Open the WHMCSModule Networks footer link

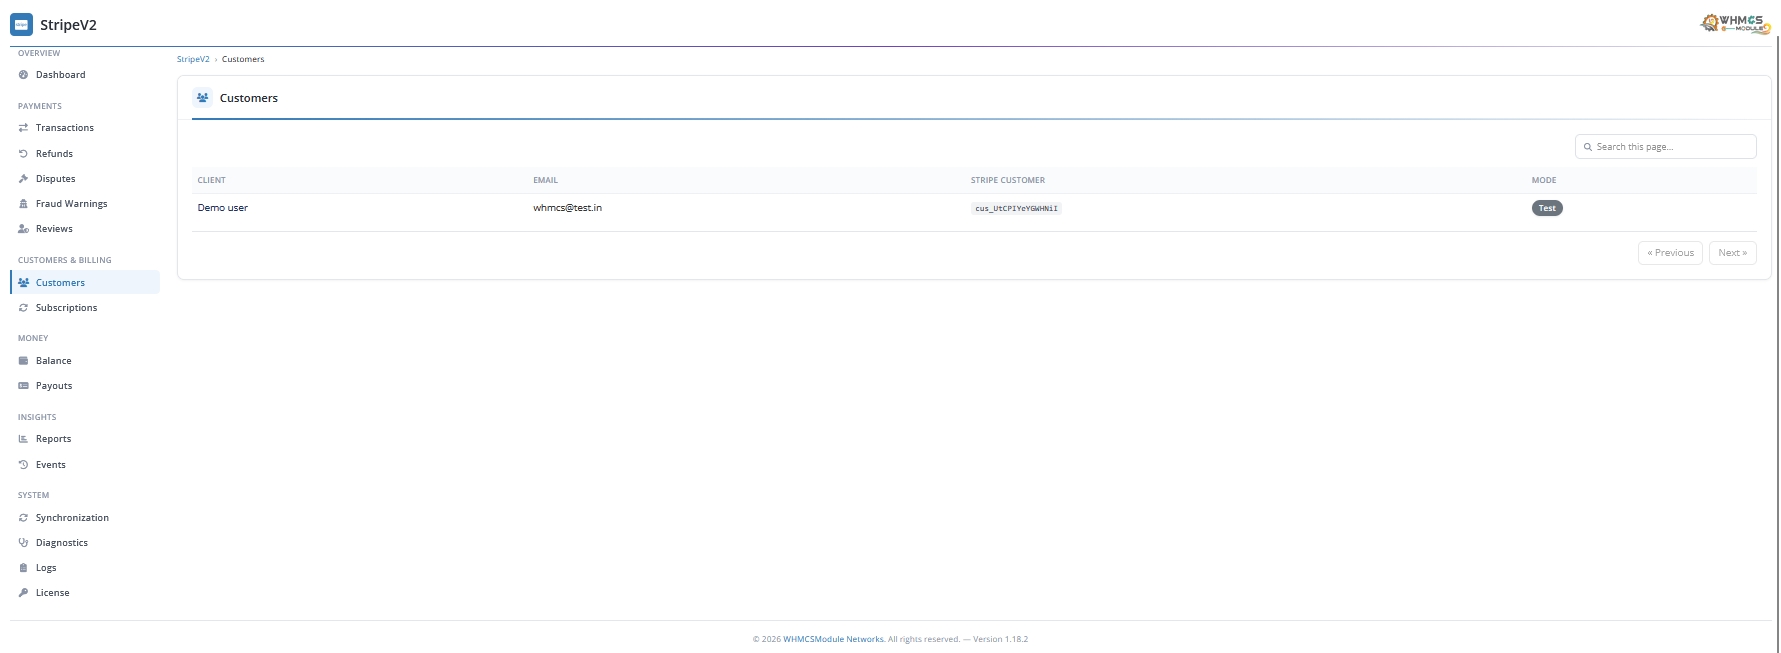pyautogui.click(x=834, y=639)
